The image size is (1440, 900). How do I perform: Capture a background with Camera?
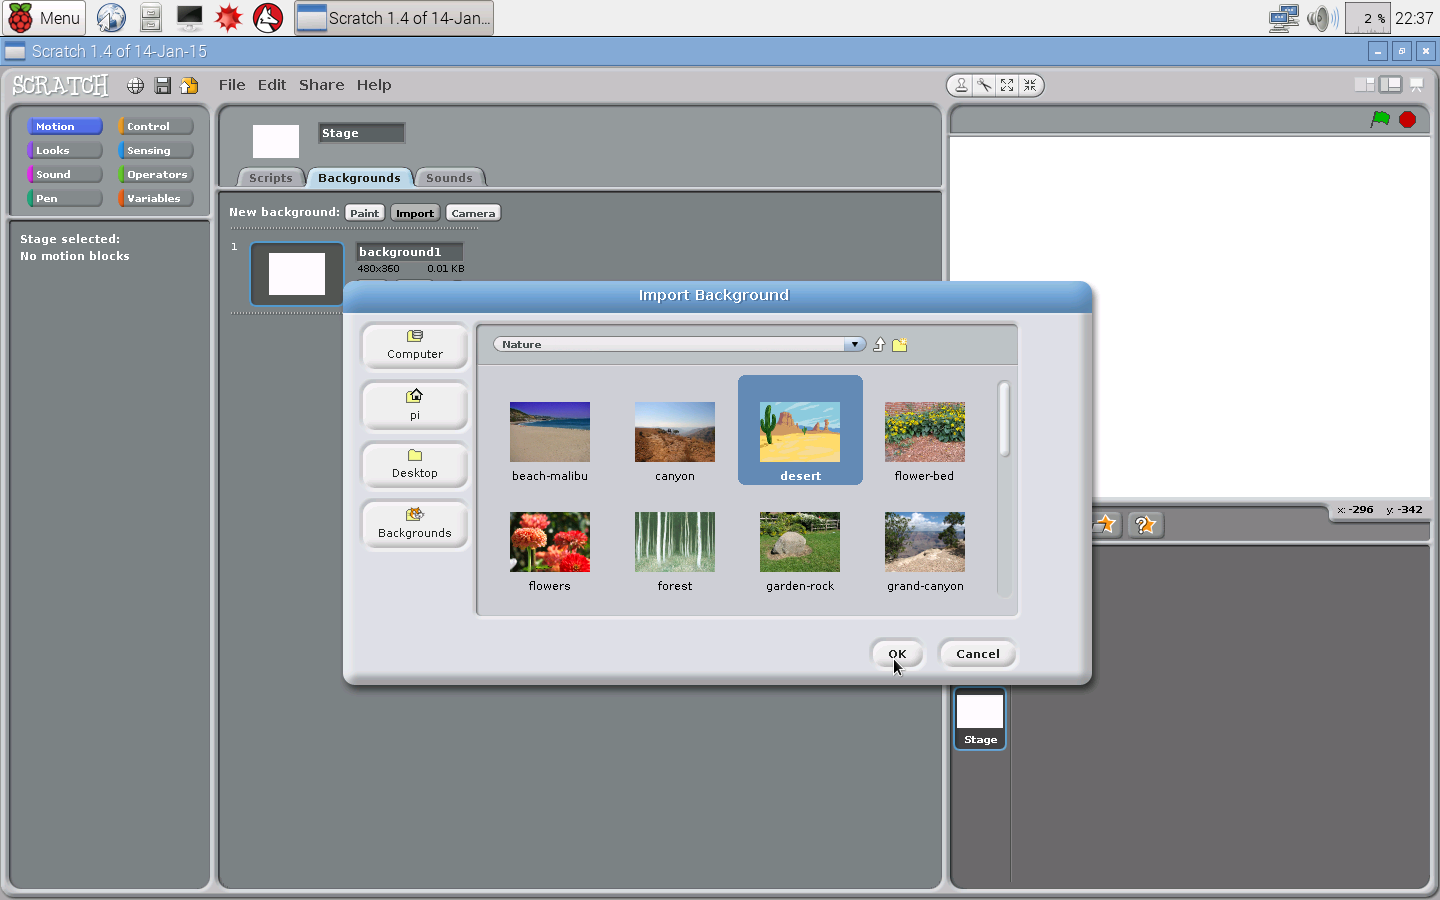pyautogui.click(x=472, y=212)
